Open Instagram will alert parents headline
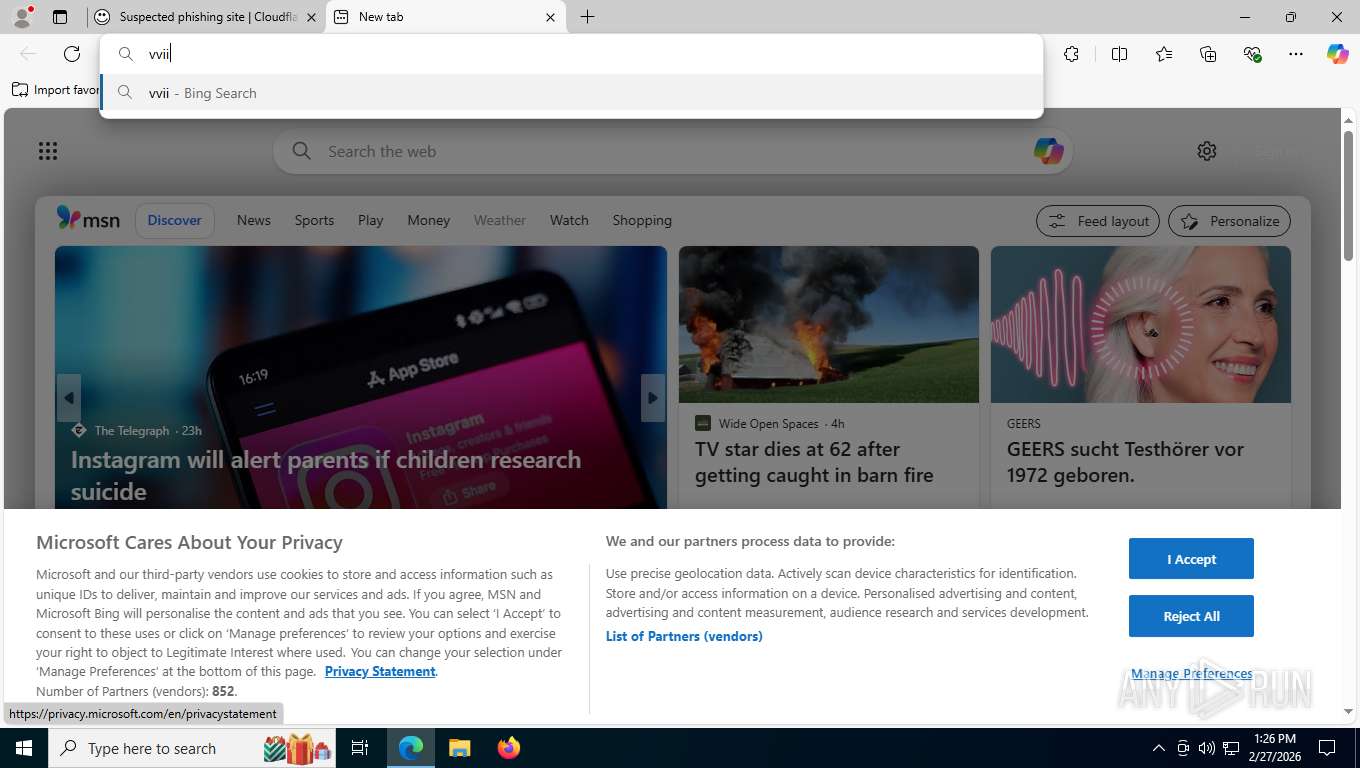This screenshot has width=1360, height=768. pyautogui.click(x=326, y=475)
